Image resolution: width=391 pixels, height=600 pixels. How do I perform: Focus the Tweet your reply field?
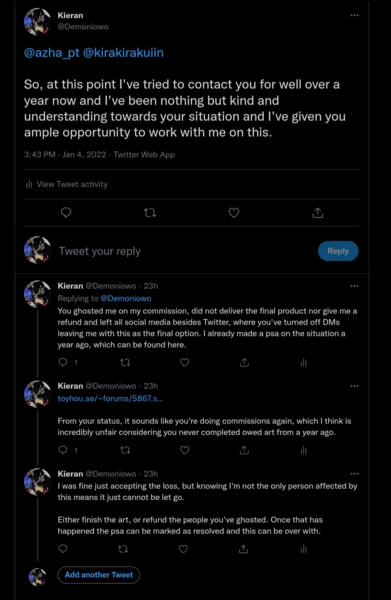point(184,251)
